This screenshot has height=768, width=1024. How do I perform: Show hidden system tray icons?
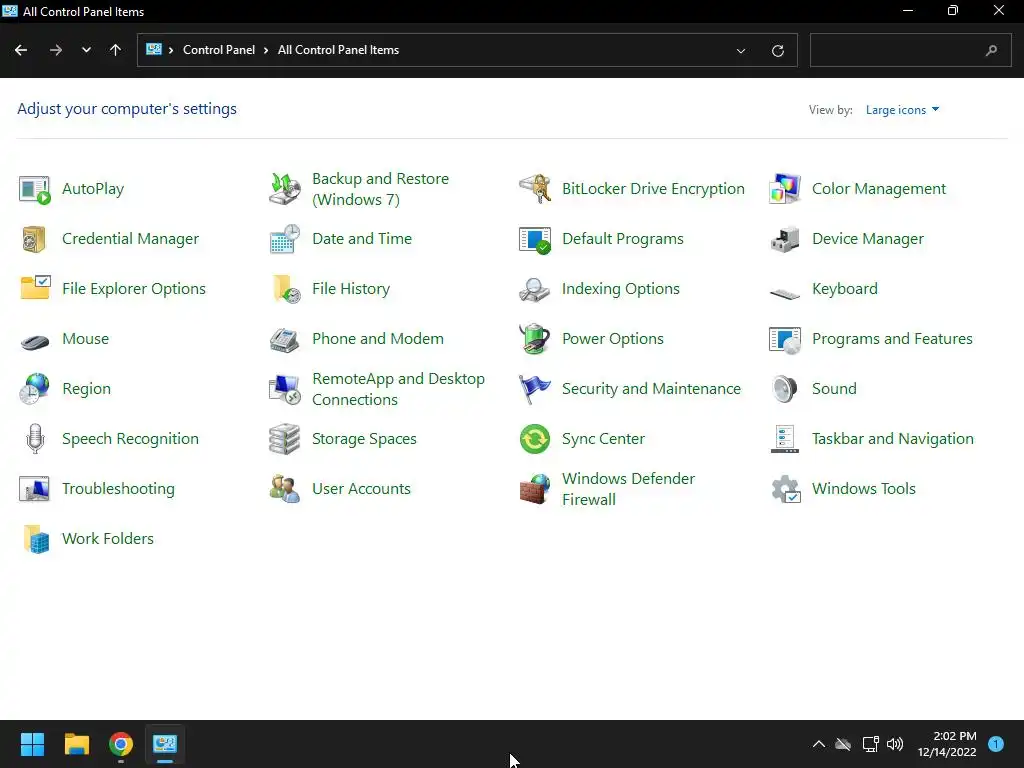pyautogui.click(x=819, y=744)
